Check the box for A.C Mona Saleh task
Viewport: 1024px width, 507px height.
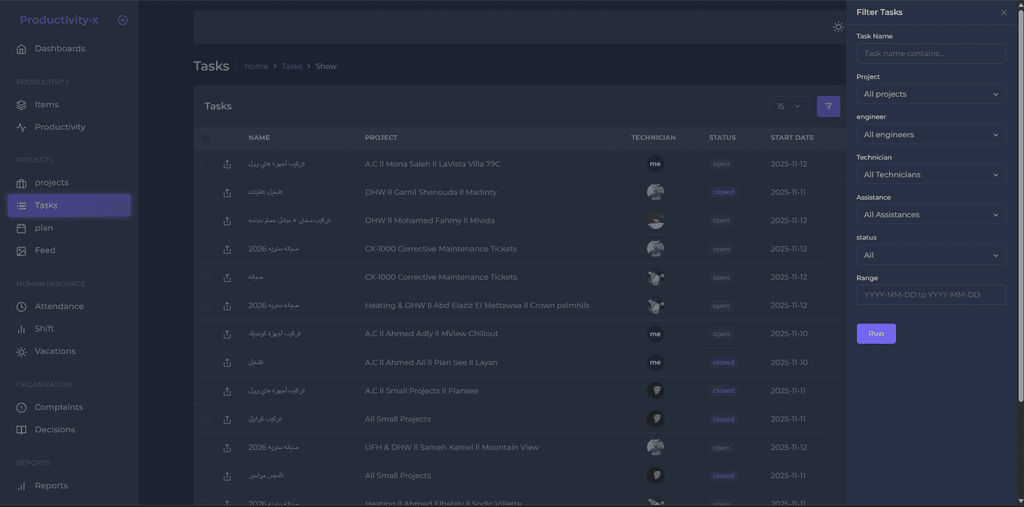[206, 164]
